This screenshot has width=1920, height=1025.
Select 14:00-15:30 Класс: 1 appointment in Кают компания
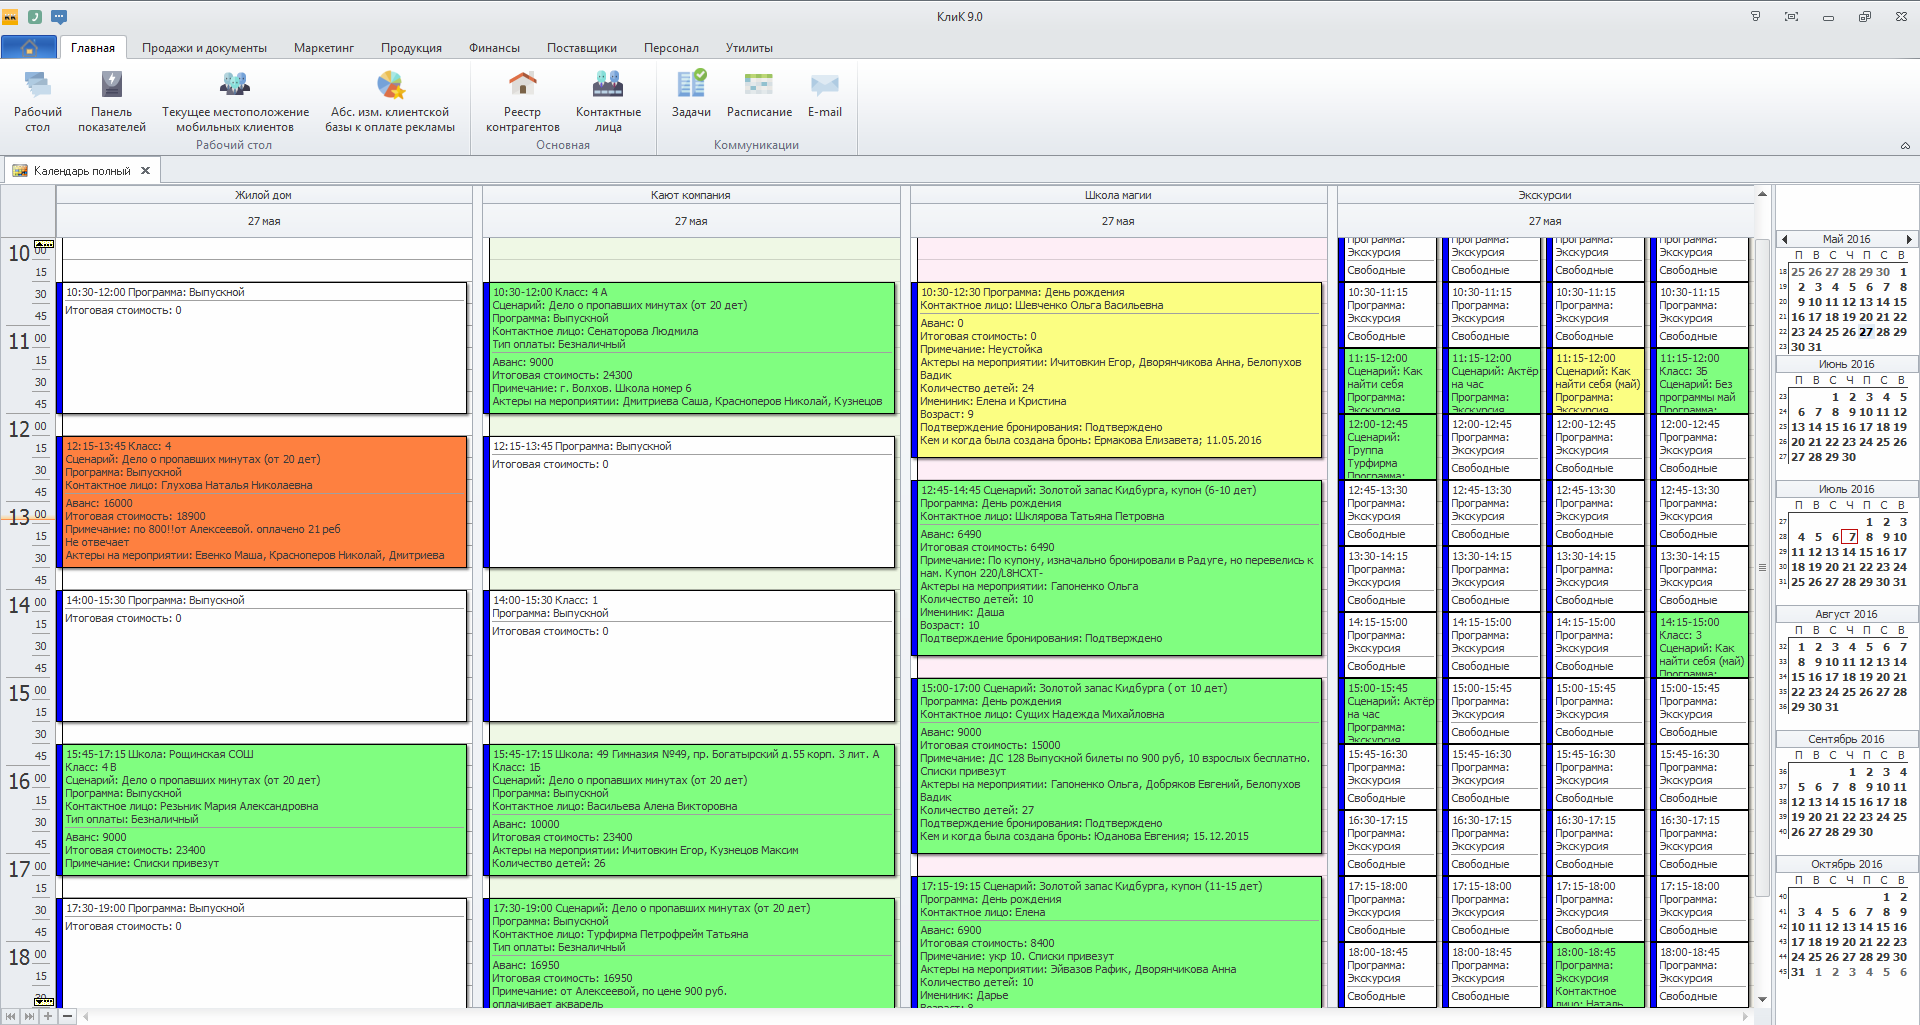pyautogui.click(x=689, y=656)
